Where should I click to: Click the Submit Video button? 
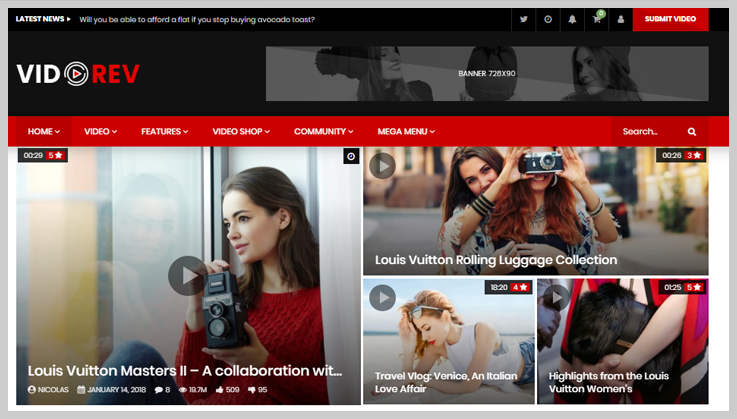(670, 19)
